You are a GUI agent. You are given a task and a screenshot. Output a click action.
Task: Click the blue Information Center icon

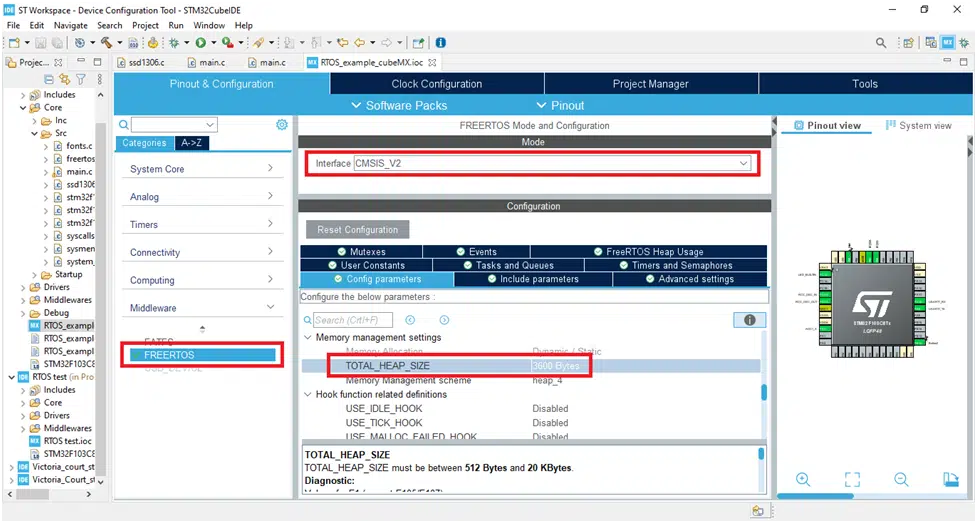(x=441, y=42)
